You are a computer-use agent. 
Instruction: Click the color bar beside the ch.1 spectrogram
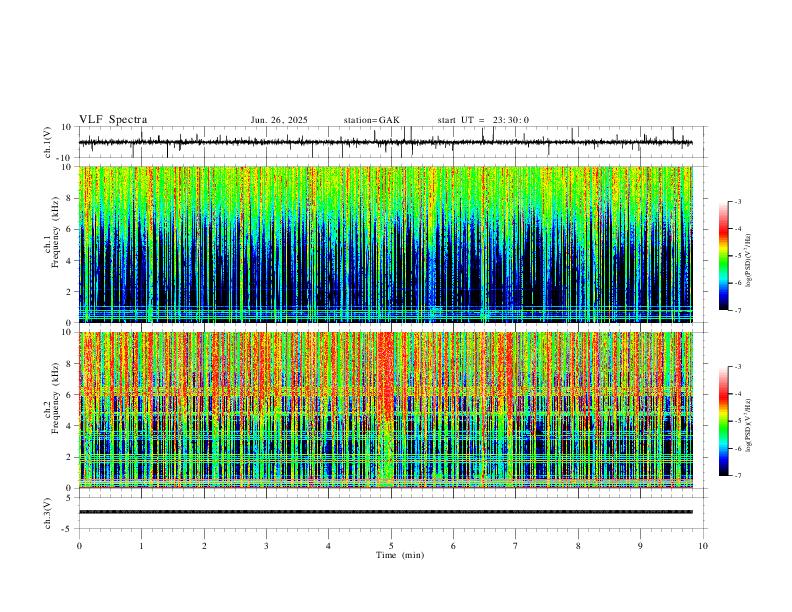pyautogui.click(x=723, y=256)
